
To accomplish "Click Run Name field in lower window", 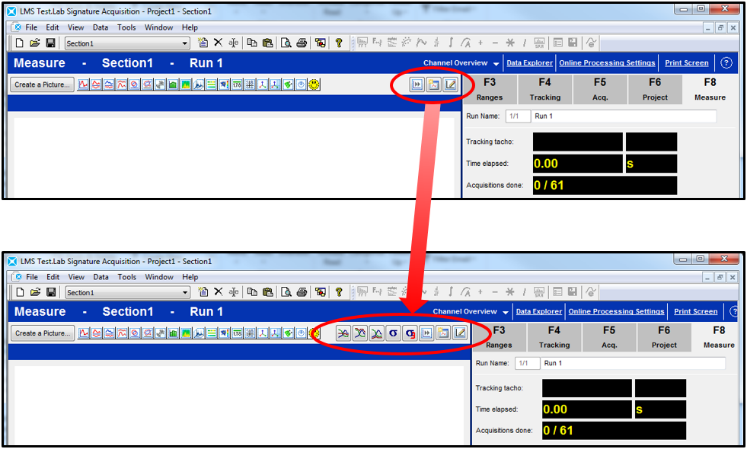I will point(633,363).
